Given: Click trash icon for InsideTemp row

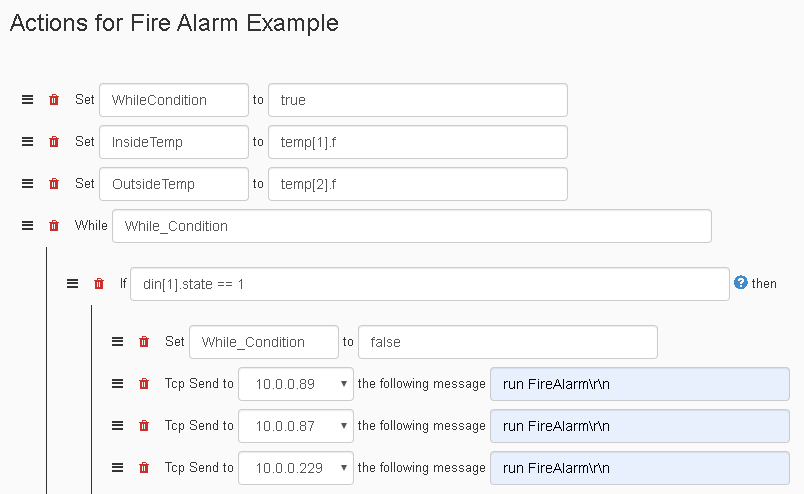Looking at the screenshot, I should (54, 142).
